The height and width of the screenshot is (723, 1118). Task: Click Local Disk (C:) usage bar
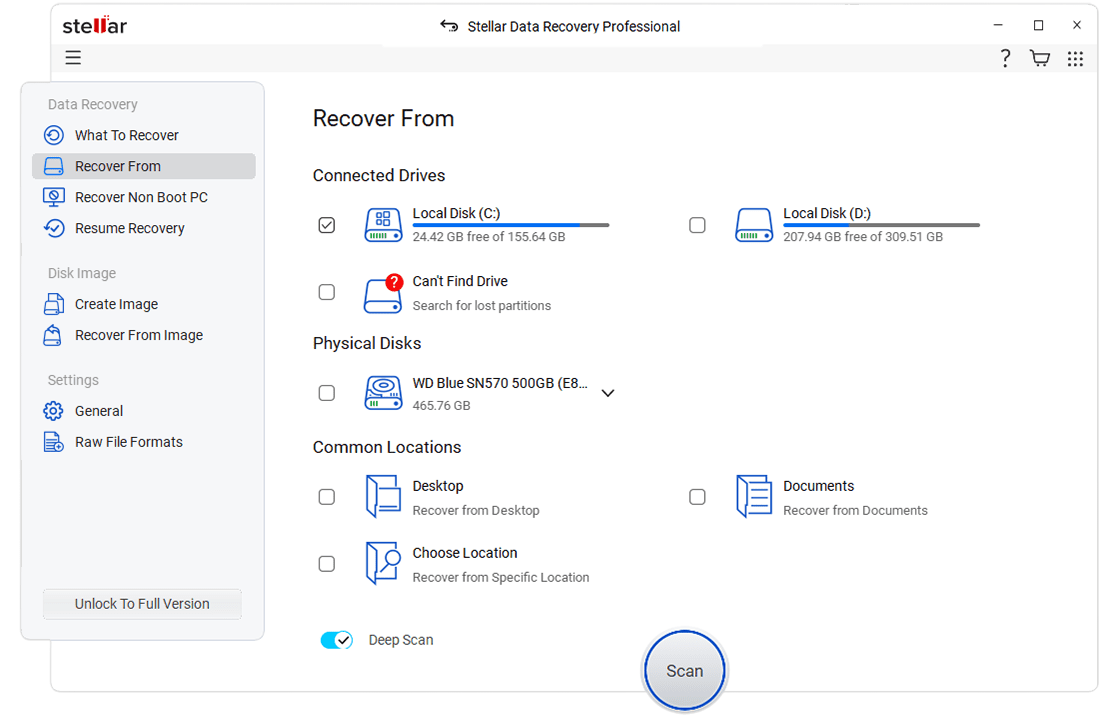(x=510, y=225)
